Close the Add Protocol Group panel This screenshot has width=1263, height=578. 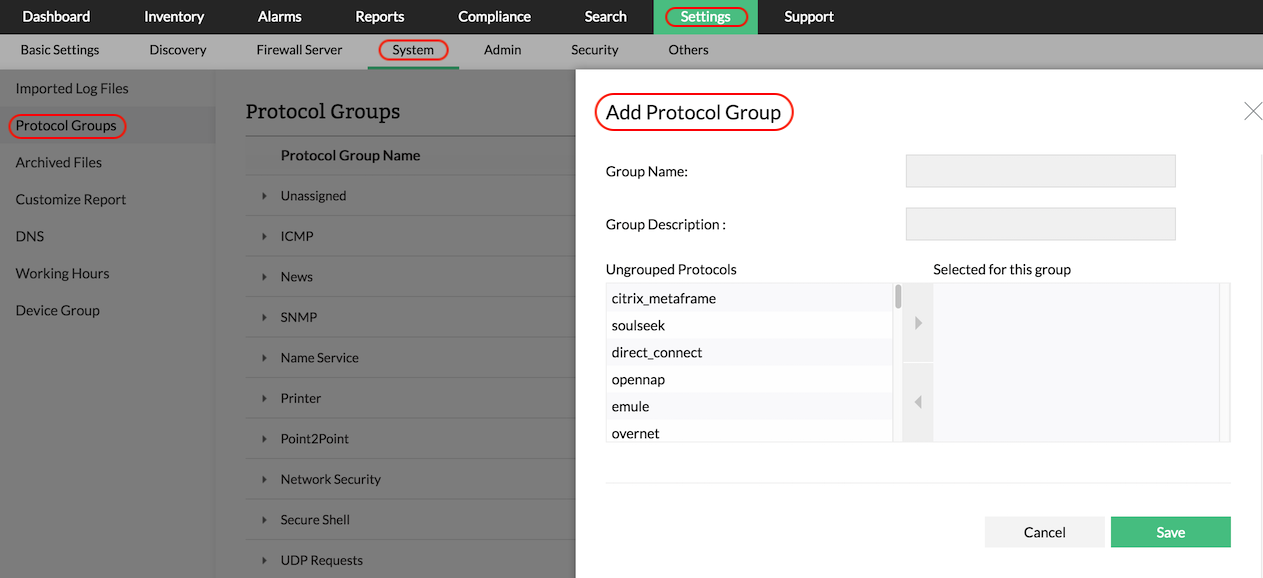[x=1252, y=111]
